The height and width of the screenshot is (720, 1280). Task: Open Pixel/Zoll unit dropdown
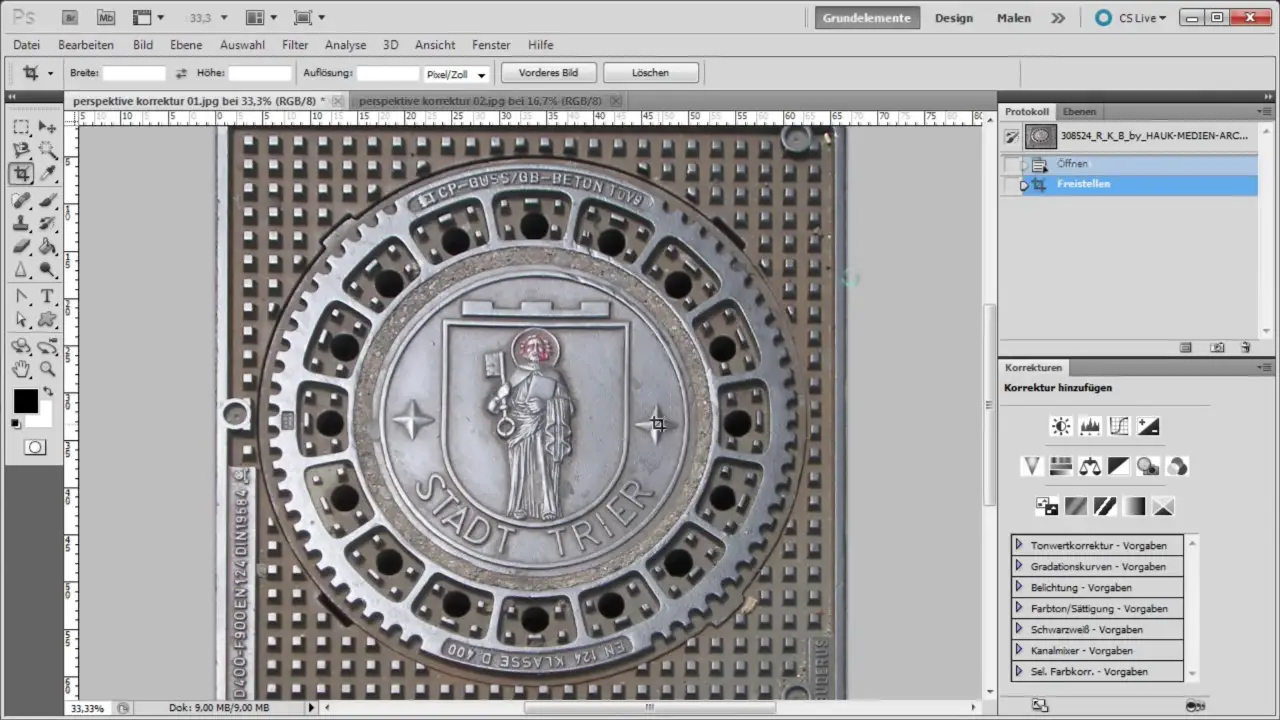coord(481,75)
